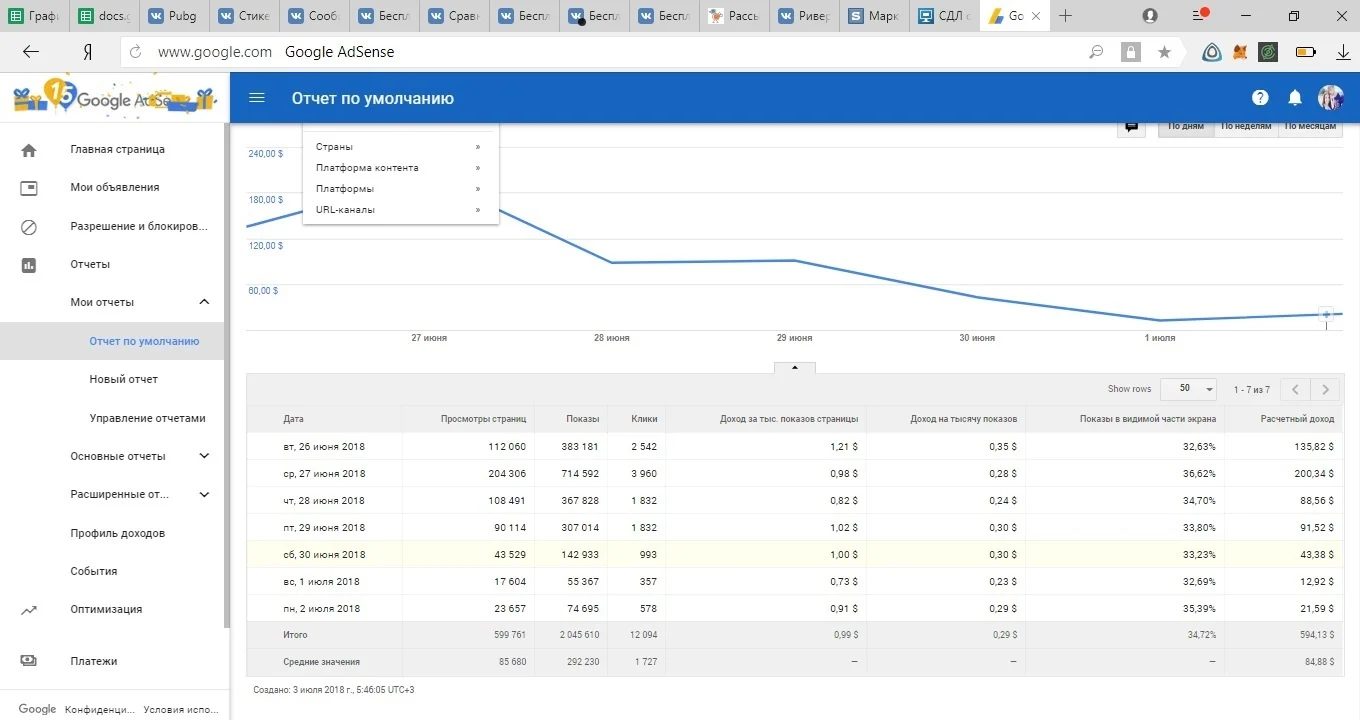The height and width of the screenshot is (720, 1360).
Task: Switch to the Граф browser tab
Action: [34, 16]
